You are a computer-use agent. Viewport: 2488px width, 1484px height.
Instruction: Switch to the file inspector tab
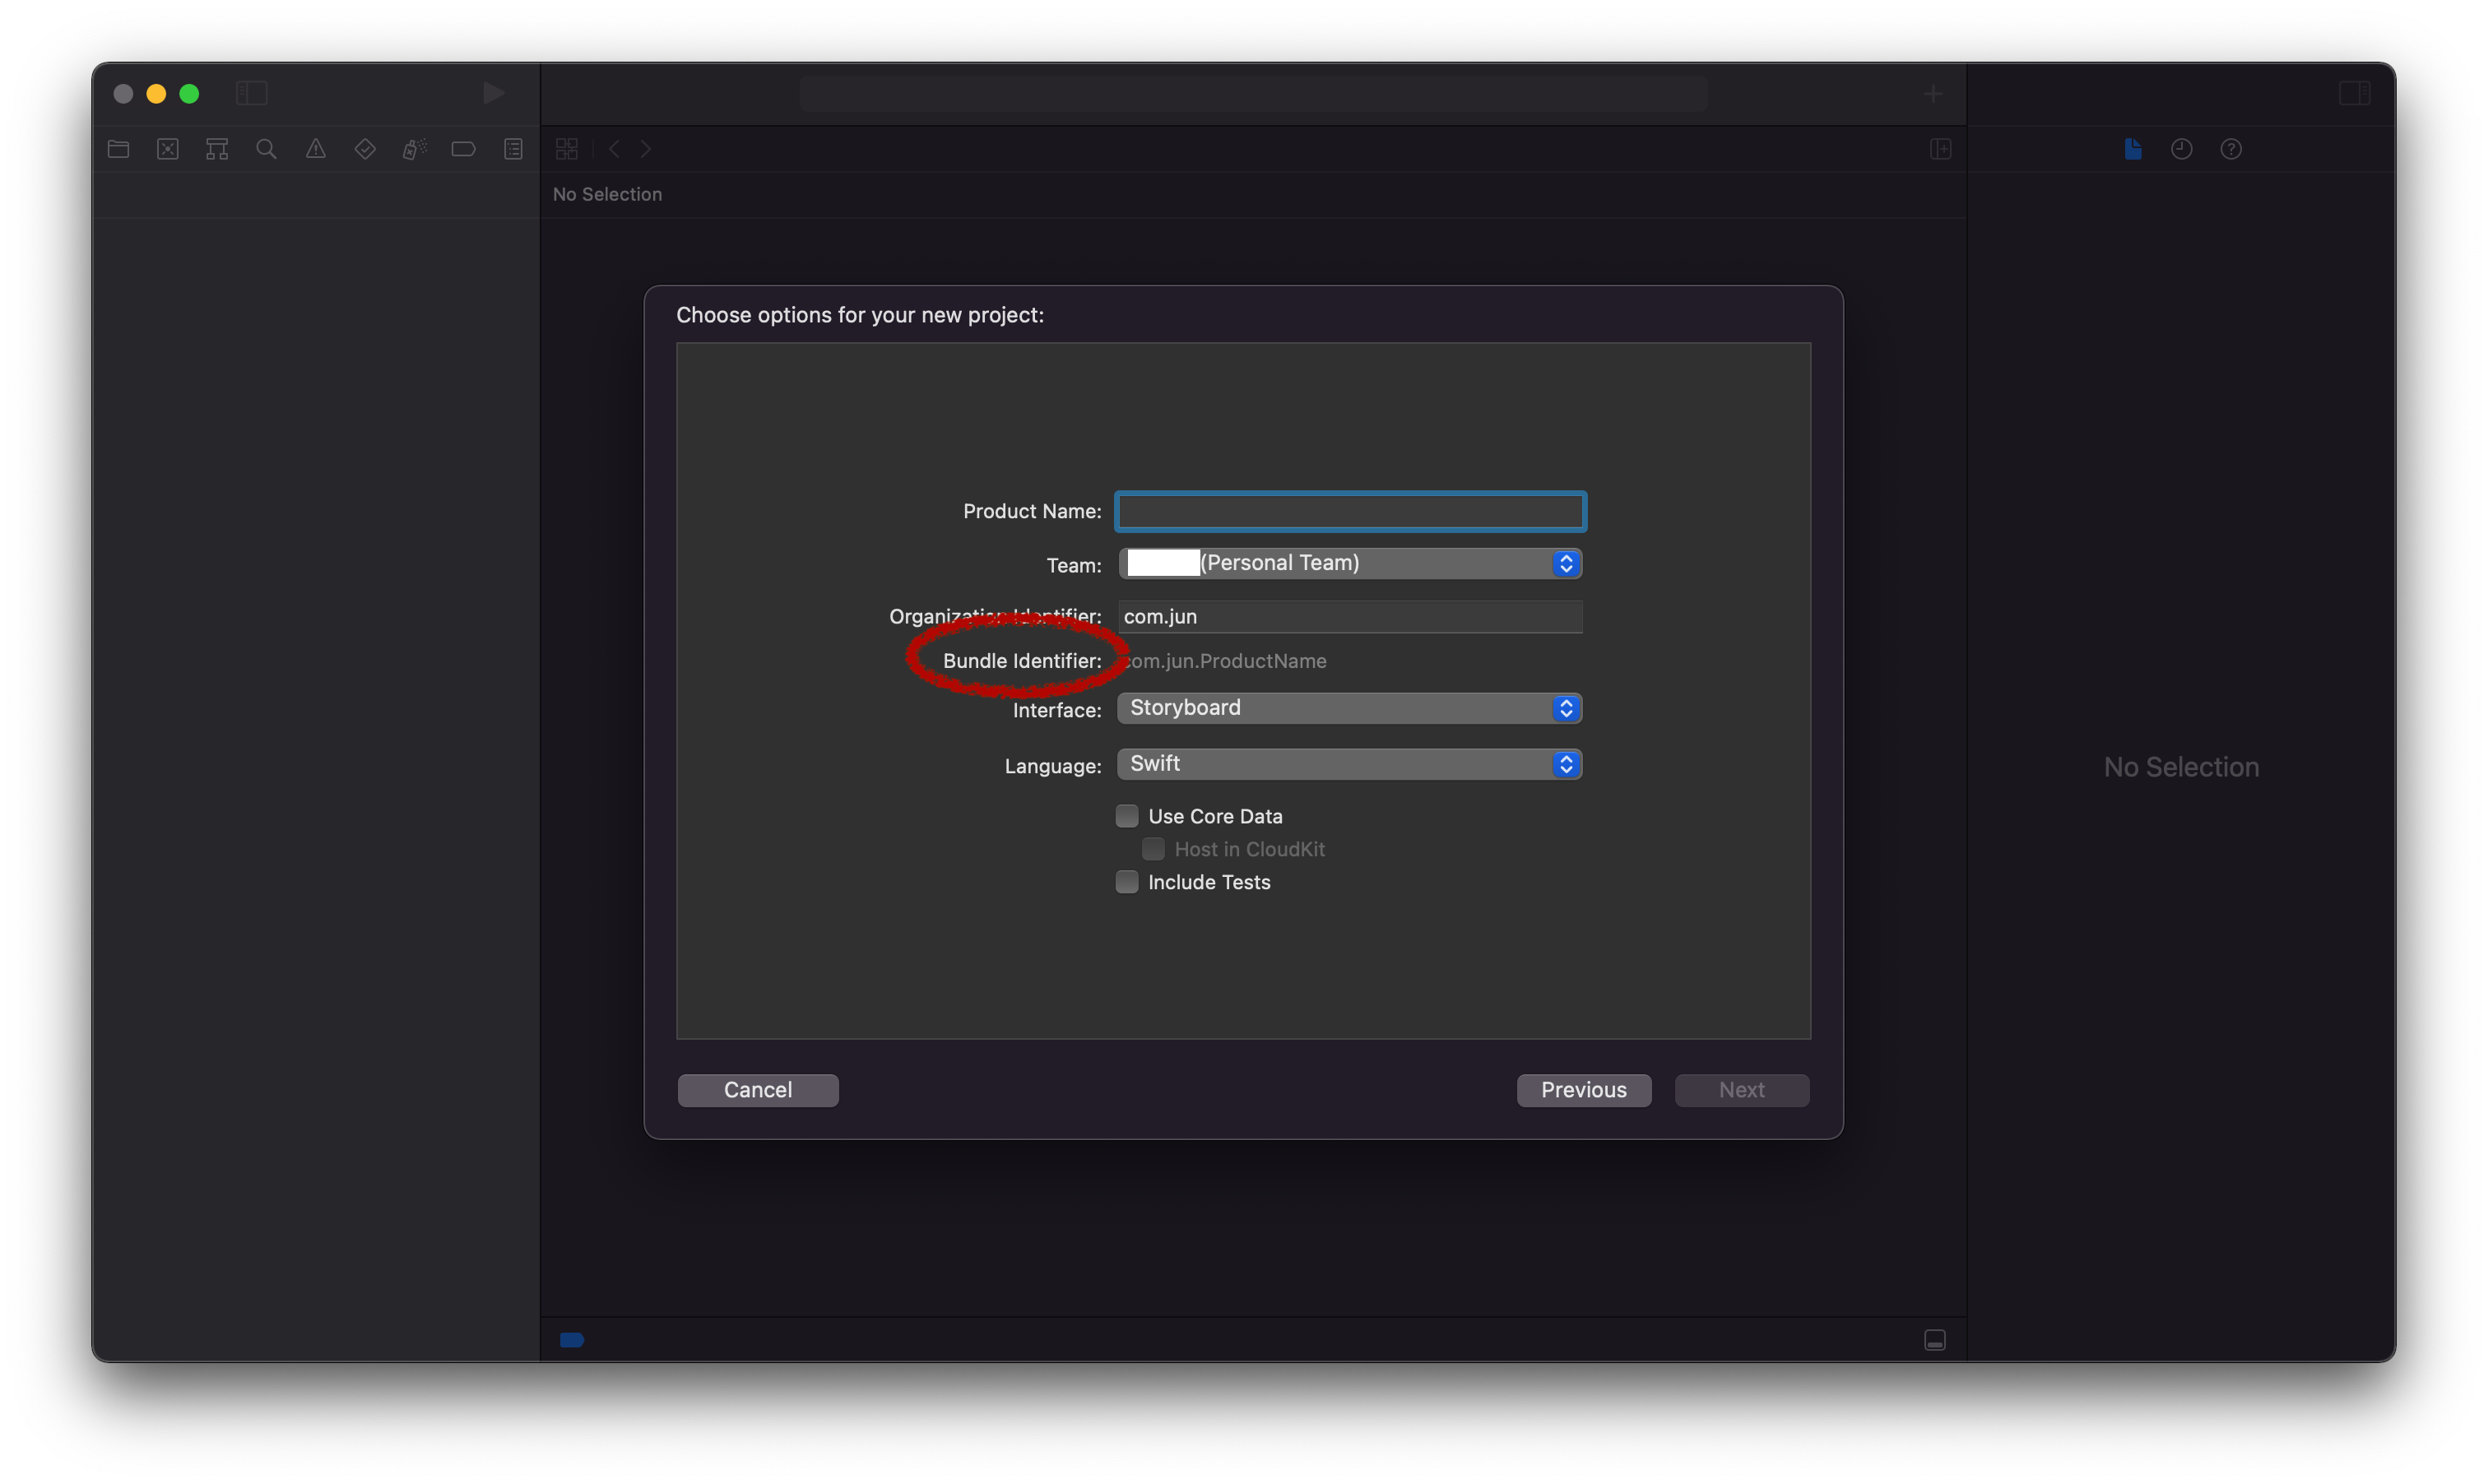pyautogui.click(x=2133, y=149)
